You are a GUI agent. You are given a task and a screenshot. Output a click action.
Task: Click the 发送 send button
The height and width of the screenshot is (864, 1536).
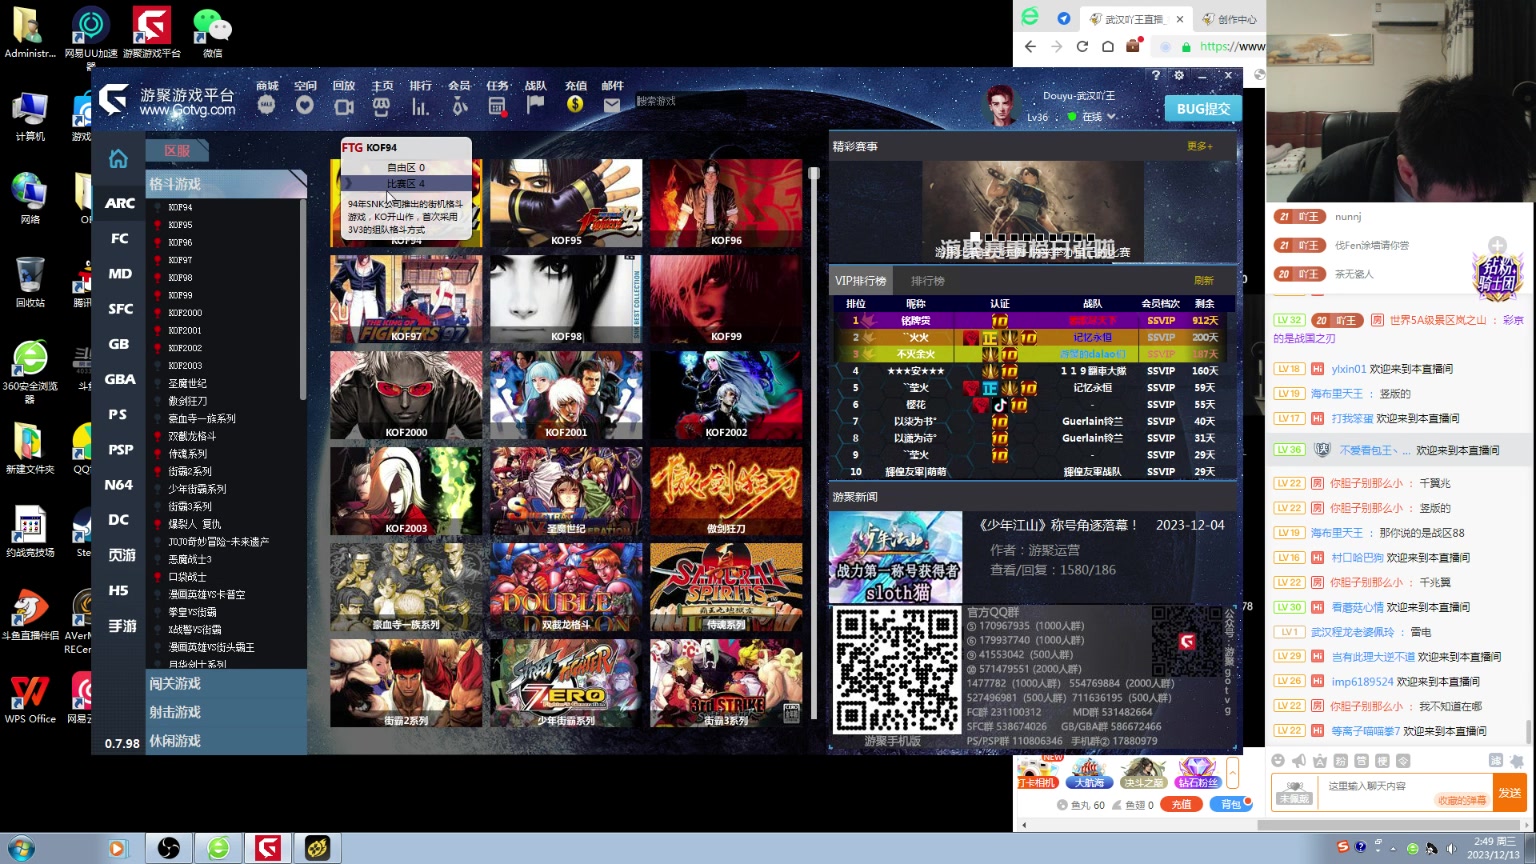[1509, 793]
